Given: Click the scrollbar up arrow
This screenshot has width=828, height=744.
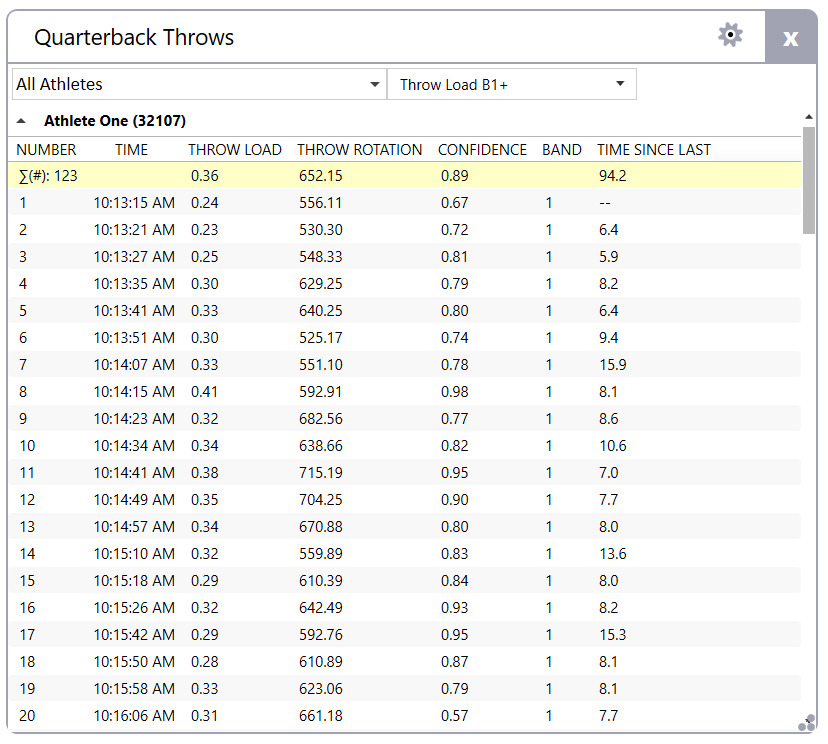Looking at the screenshot, I should 808,117.
